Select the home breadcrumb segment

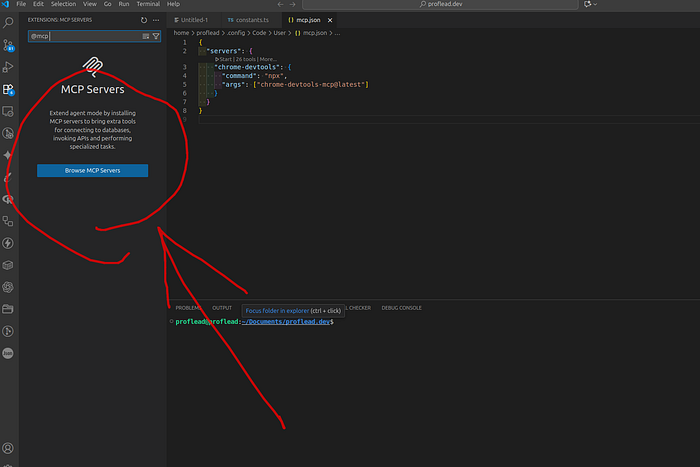[x=181, y=33]
